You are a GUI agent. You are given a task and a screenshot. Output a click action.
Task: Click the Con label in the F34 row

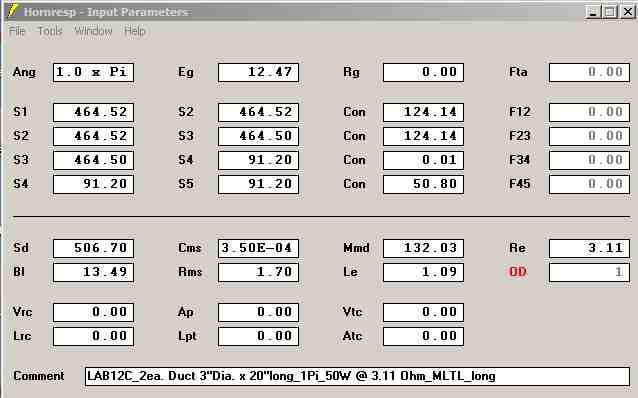(x=354, y=160)
